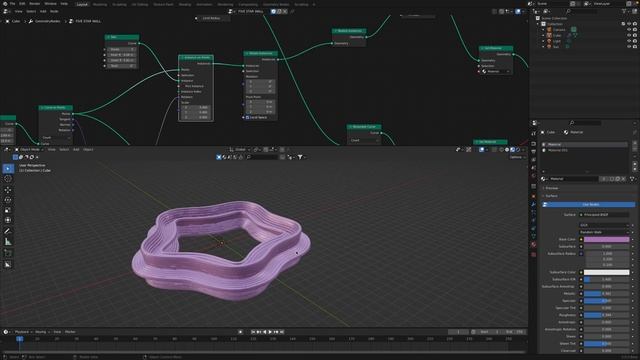Open the Object properties tab
This screenshot has height=360, width=640.
point(533,196)
